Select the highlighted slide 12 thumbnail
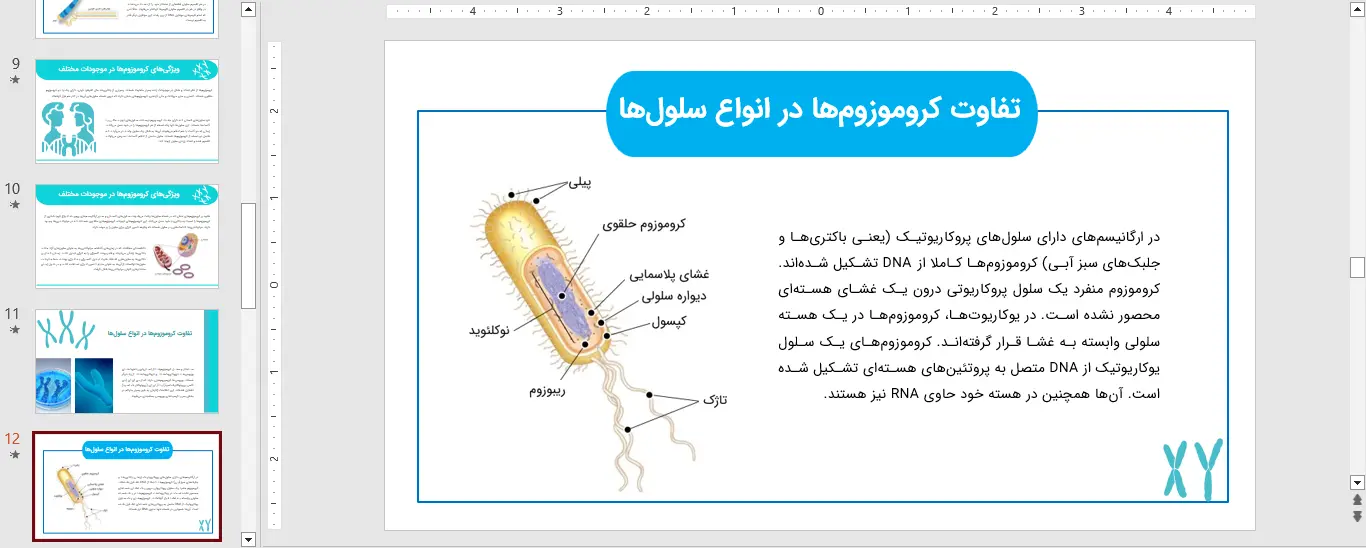This screenshot has height=548, width=1366. click(x=127, y=486)
